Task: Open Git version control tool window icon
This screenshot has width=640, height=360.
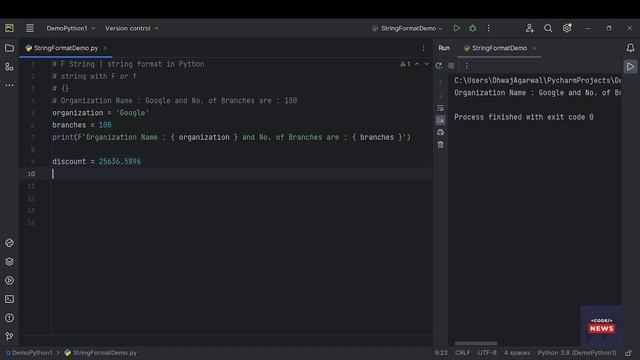Action: coord(9,336)
